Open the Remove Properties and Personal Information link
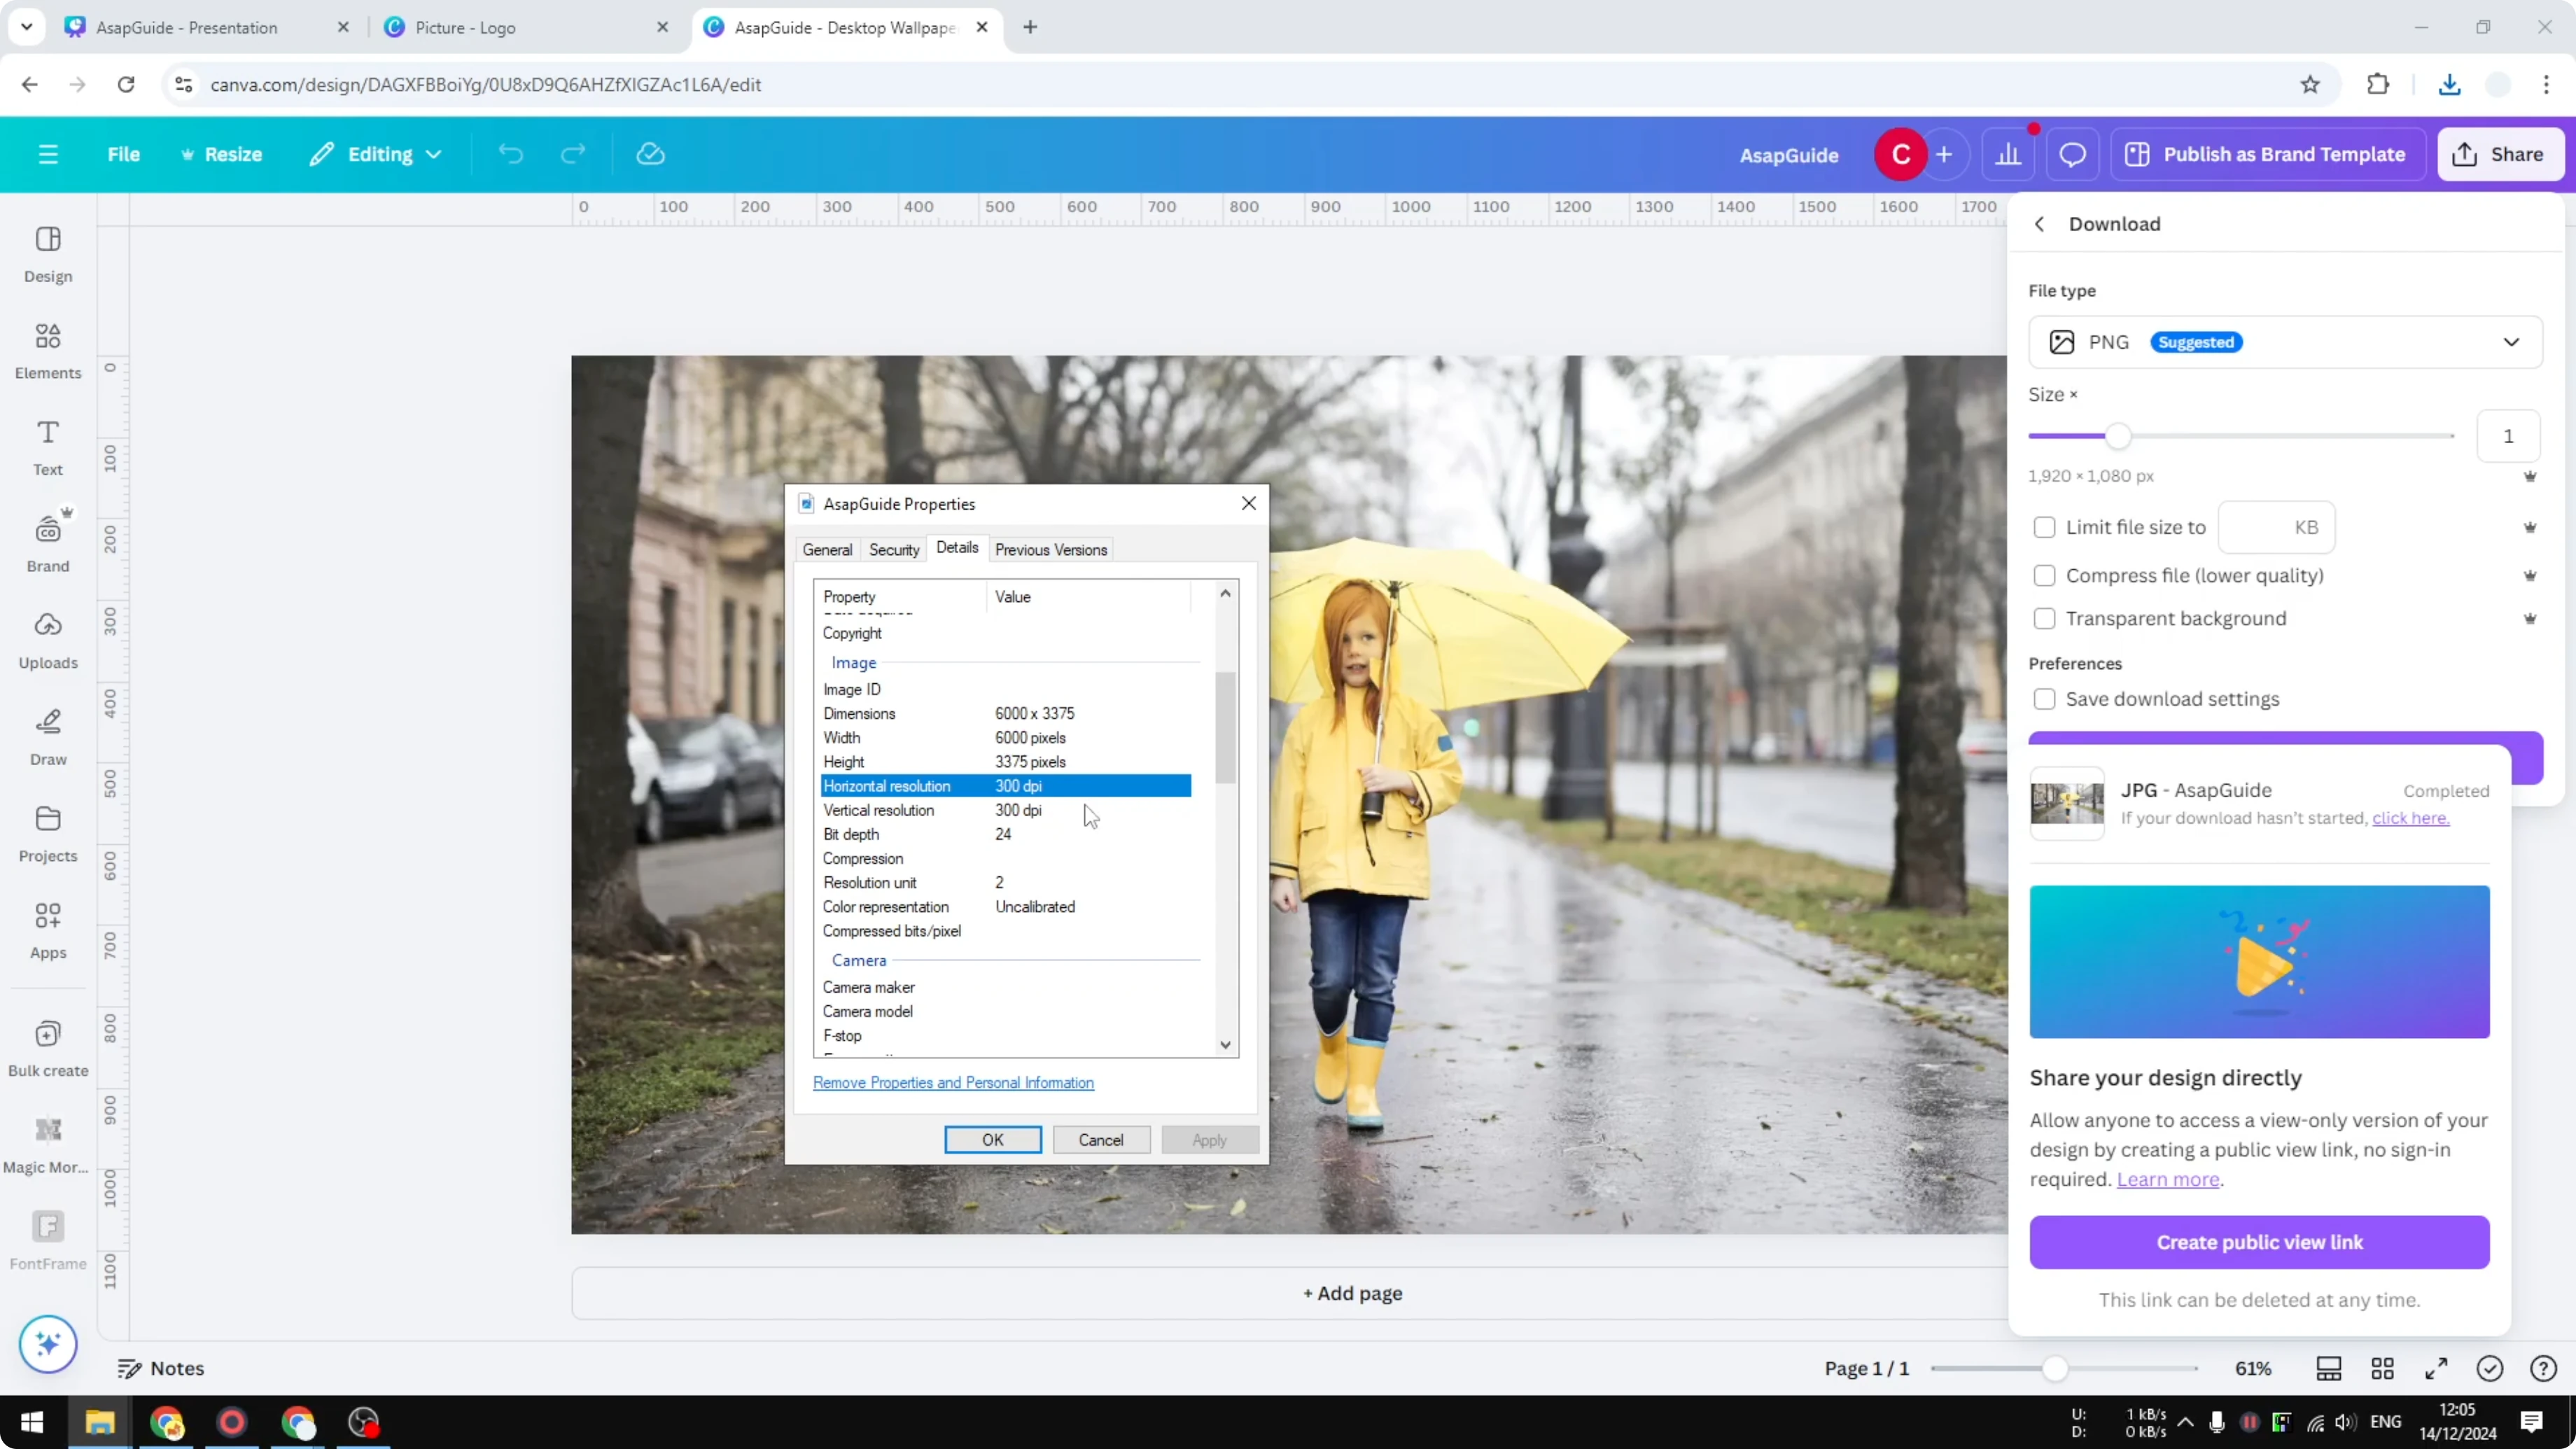The image size is (2576, 1449). click(953, 1083)
